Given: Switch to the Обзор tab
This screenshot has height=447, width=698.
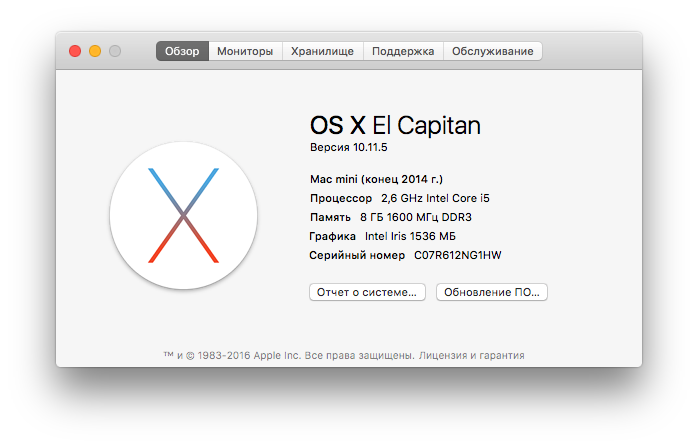Looking at the screenshot, I should (x=182, y=51).
